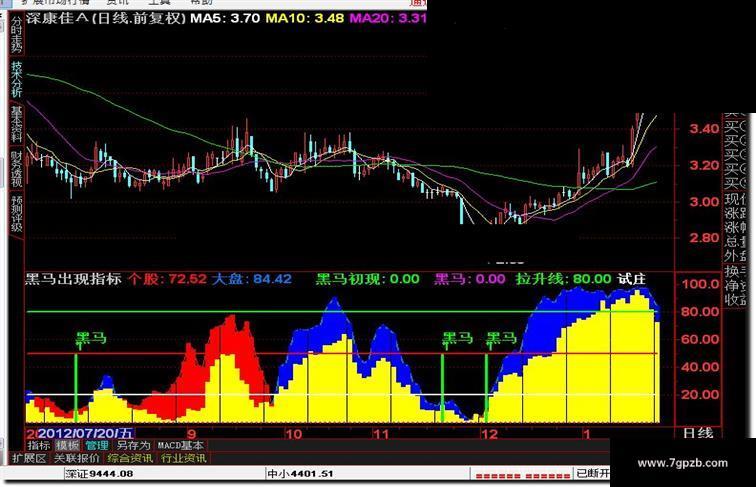Open the 分时走势 side tab
Image resolution: width=756 pixels, height=487 pixels.
tap(16, 34)
